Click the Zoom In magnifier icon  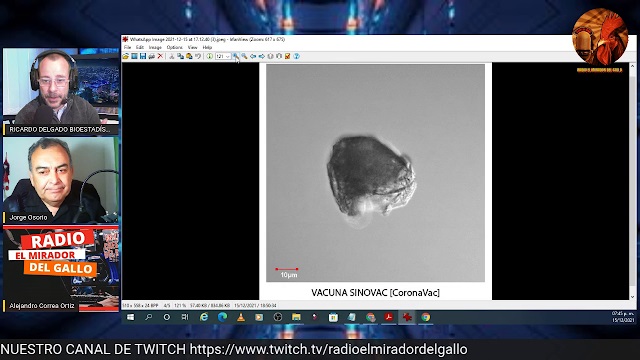pyautogui.click(x=236, y=56)
